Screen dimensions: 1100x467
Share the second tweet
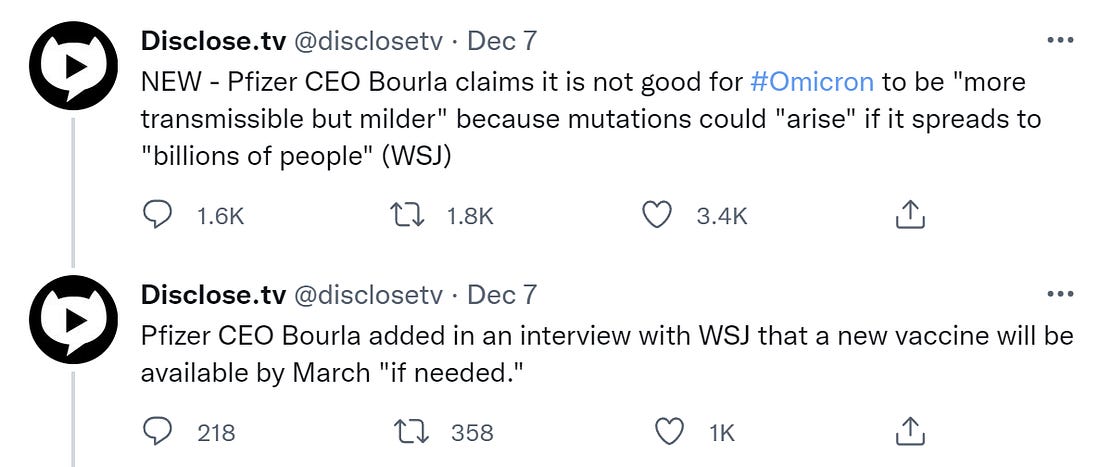(x=908, y=431)
